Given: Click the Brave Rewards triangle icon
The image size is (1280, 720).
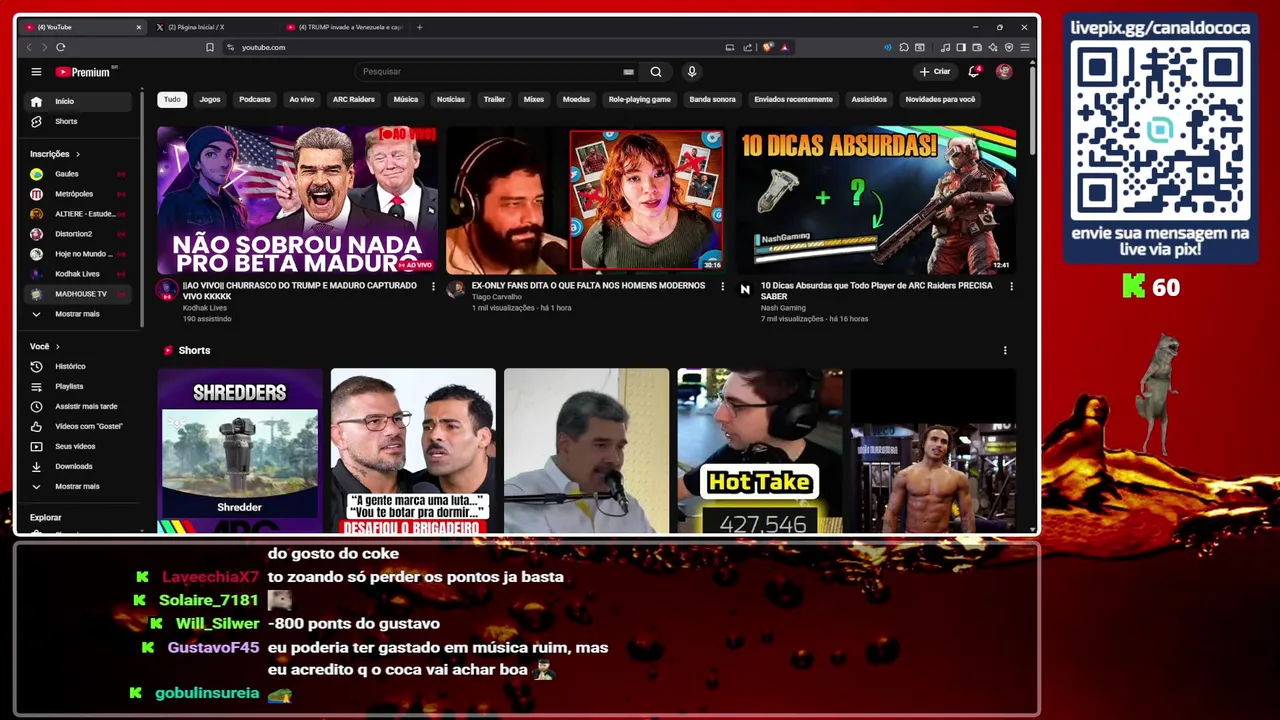Looking at the screenshot, I should (785, 47).
